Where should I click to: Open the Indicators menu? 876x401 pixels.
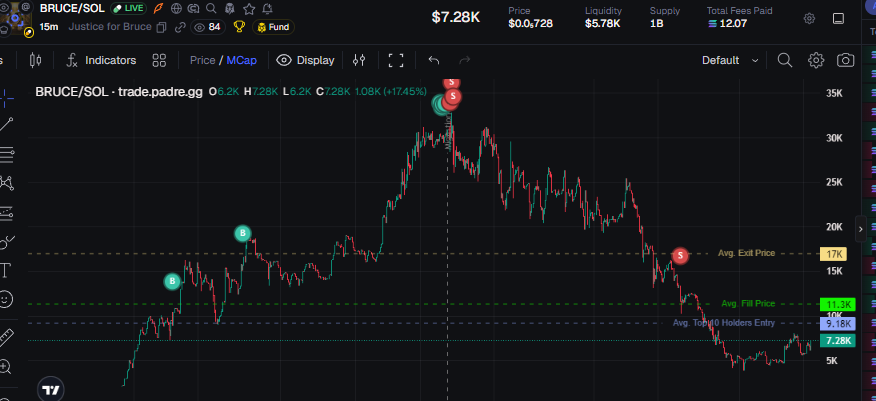point(101,60)
